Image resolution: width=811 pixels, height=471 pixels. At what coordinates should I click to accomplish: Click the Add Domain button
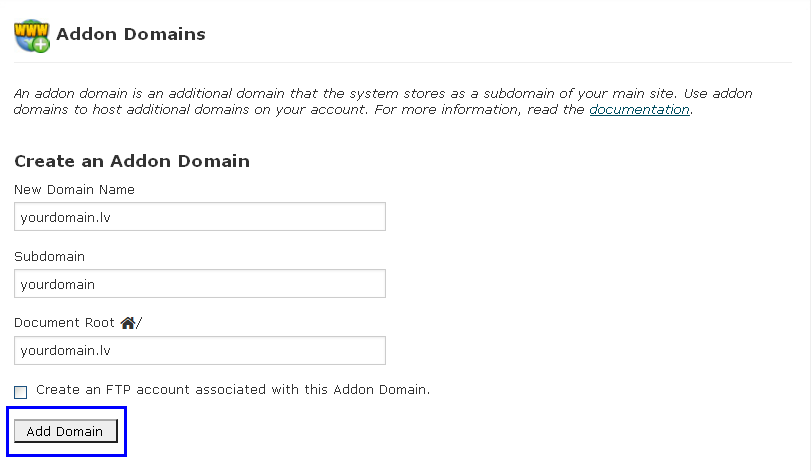(66, 431)
